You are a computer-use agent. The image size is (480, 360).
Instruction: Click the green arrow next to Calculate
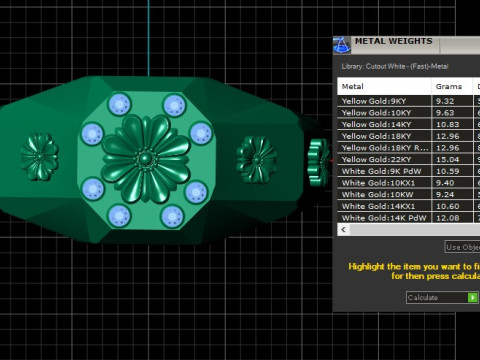[x=473, y=297]
